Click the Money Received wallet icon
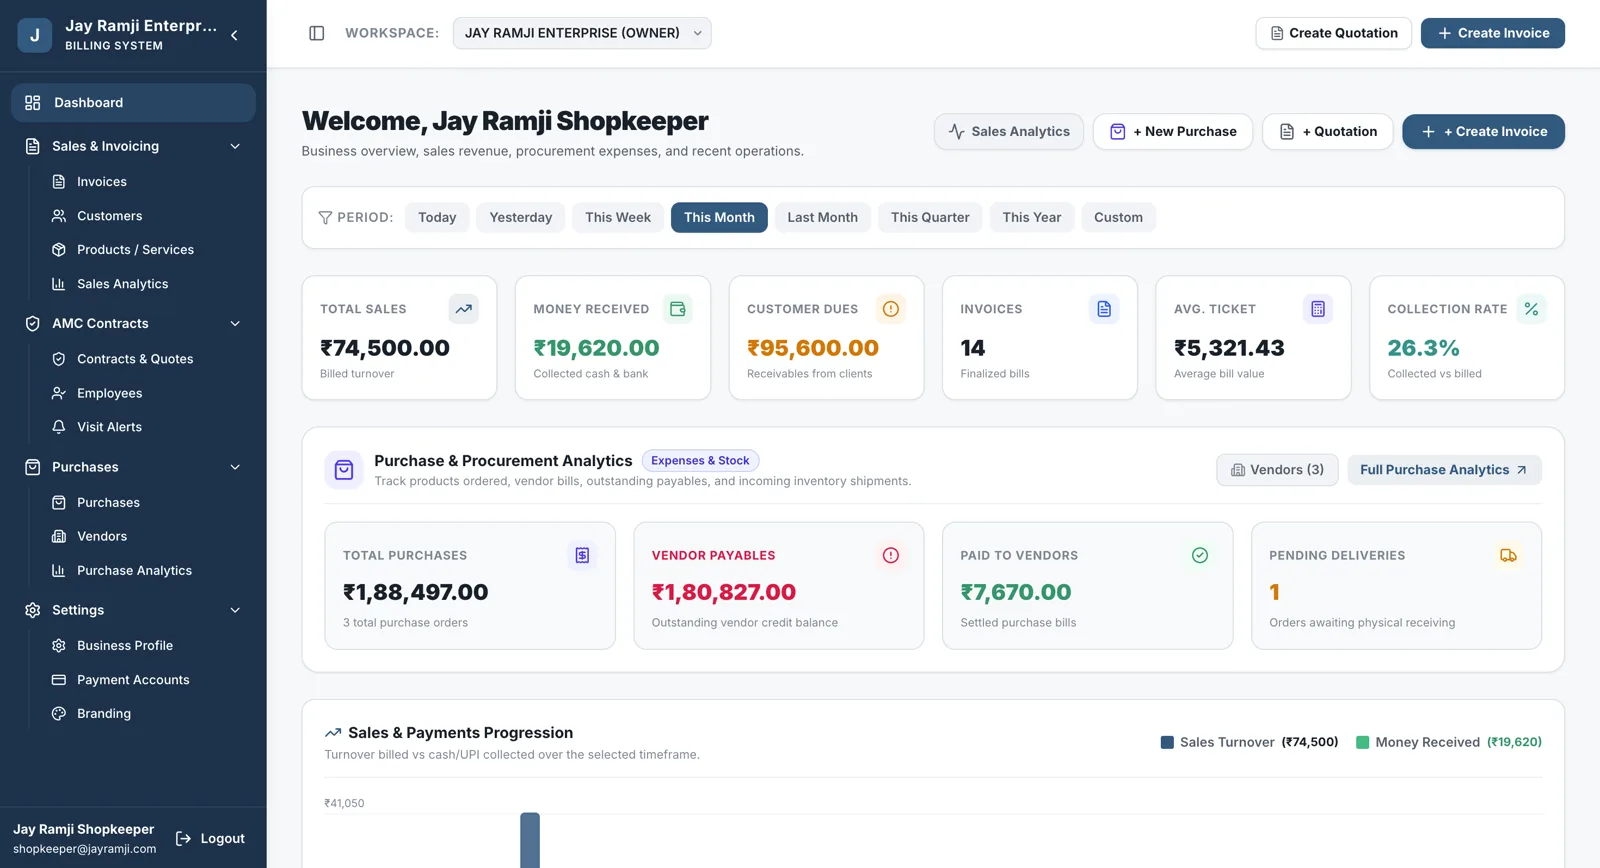The image size is (1600, 868). point(678,309)
